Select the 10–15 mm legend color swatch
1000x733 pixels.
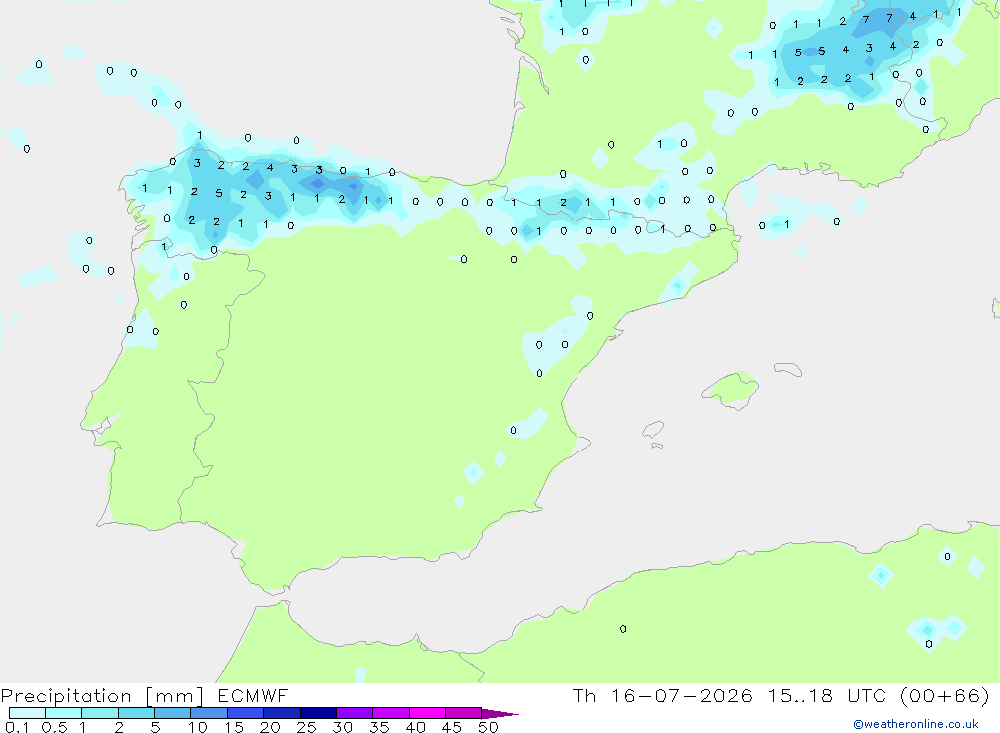pyautogui.click(x=209, y=713)
